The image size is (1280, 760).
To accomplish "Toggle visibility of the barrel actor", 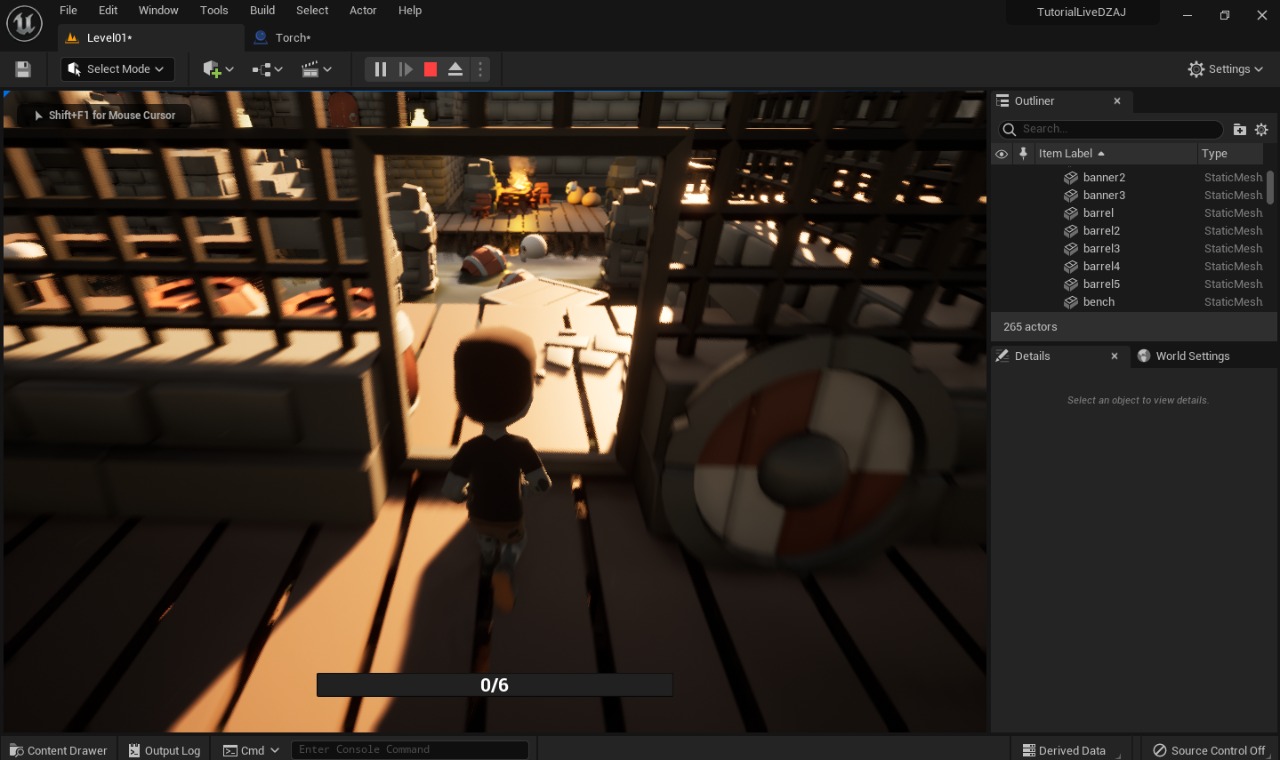I will [1001, 212].
